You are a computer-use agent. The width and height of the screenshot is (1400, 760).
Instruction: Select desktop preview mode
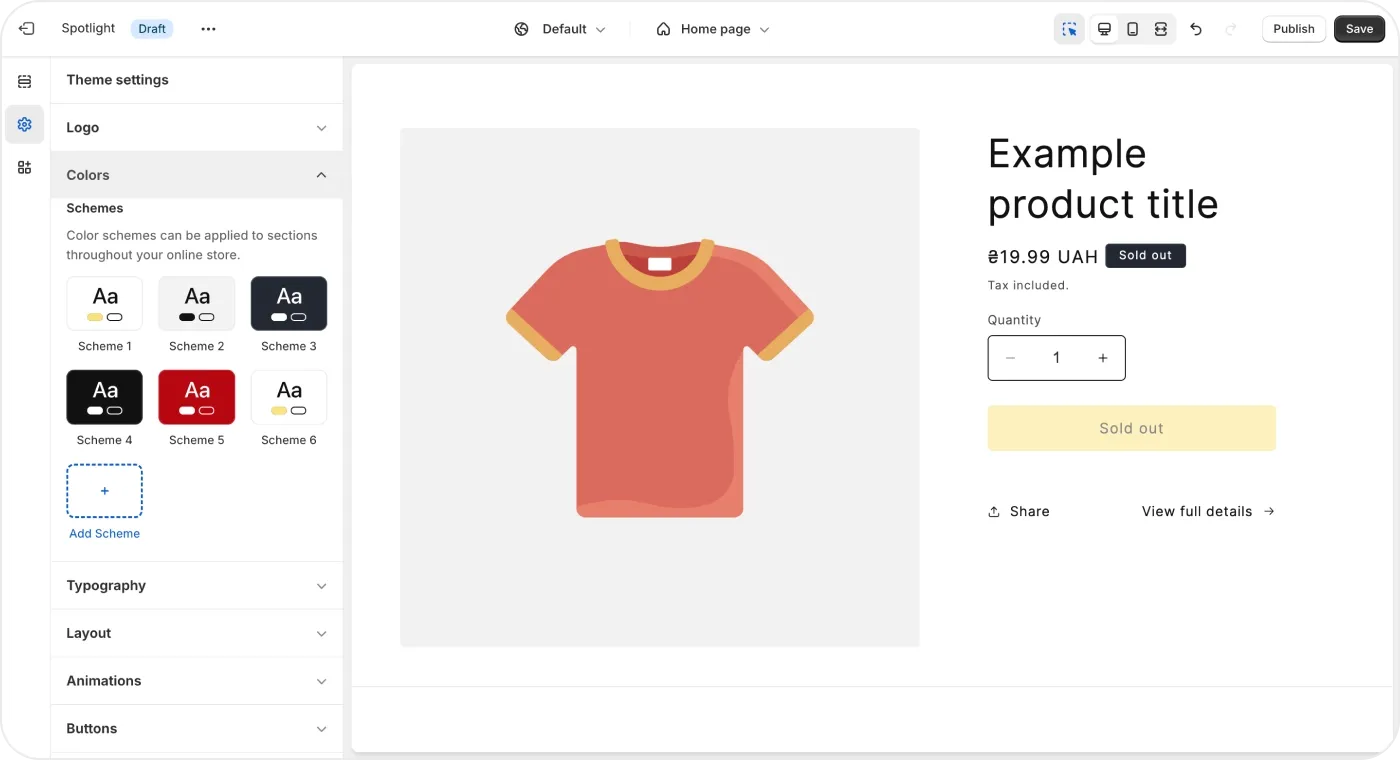coord(1104,29)
